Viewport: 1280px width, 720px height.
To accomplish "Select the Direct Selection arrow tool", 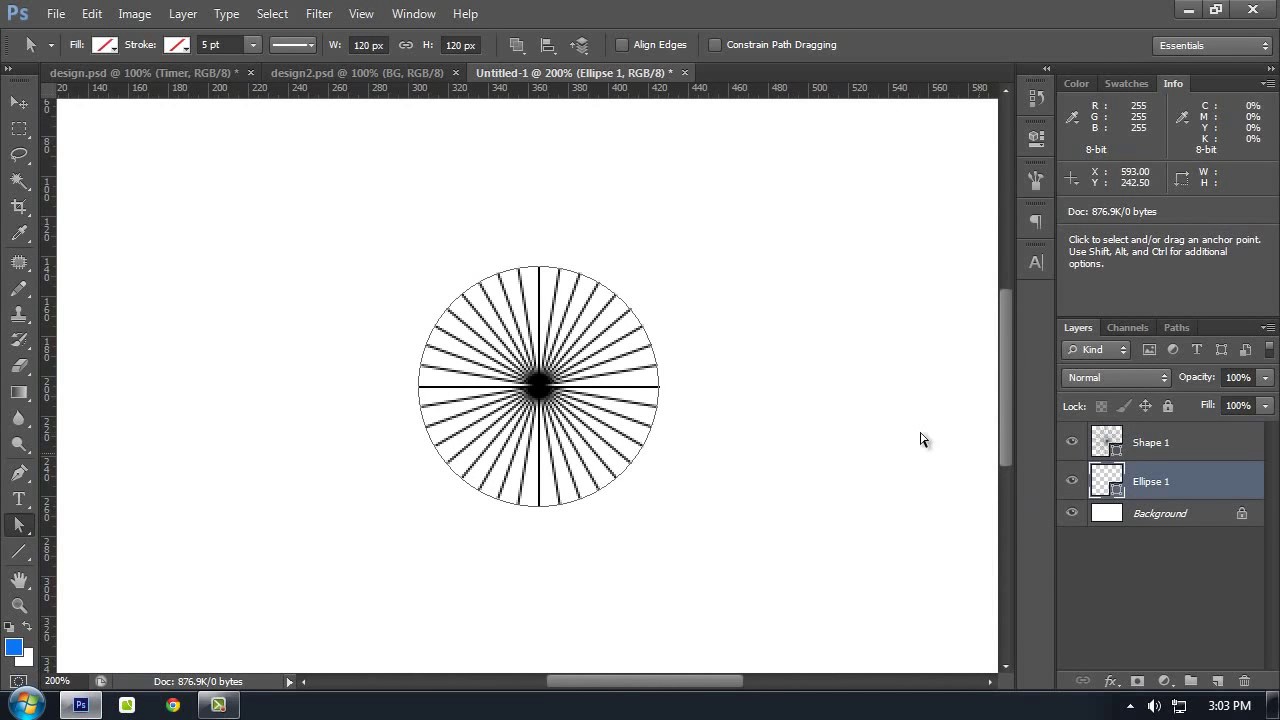I will point(19,524).
